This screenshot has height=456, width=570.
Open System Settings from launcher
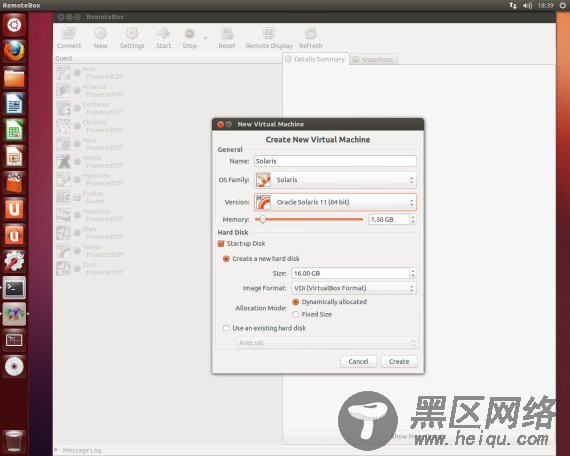[14, 261]
